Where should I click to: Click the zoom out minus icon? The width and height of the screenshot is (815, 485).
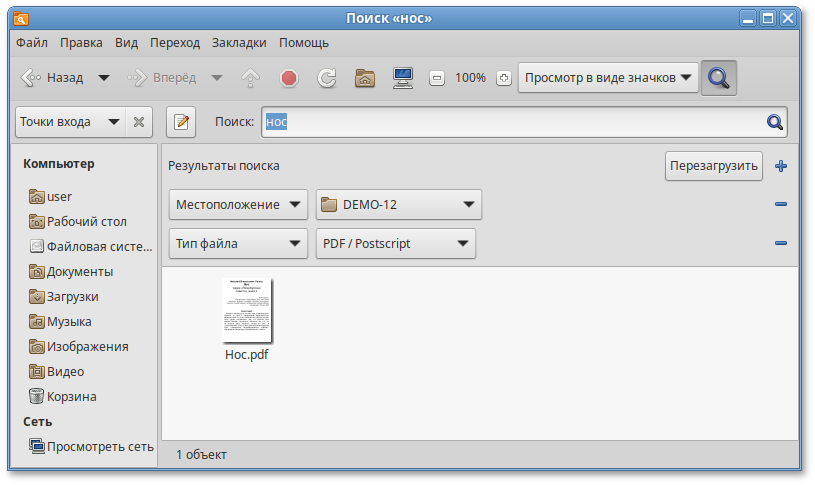436,78
